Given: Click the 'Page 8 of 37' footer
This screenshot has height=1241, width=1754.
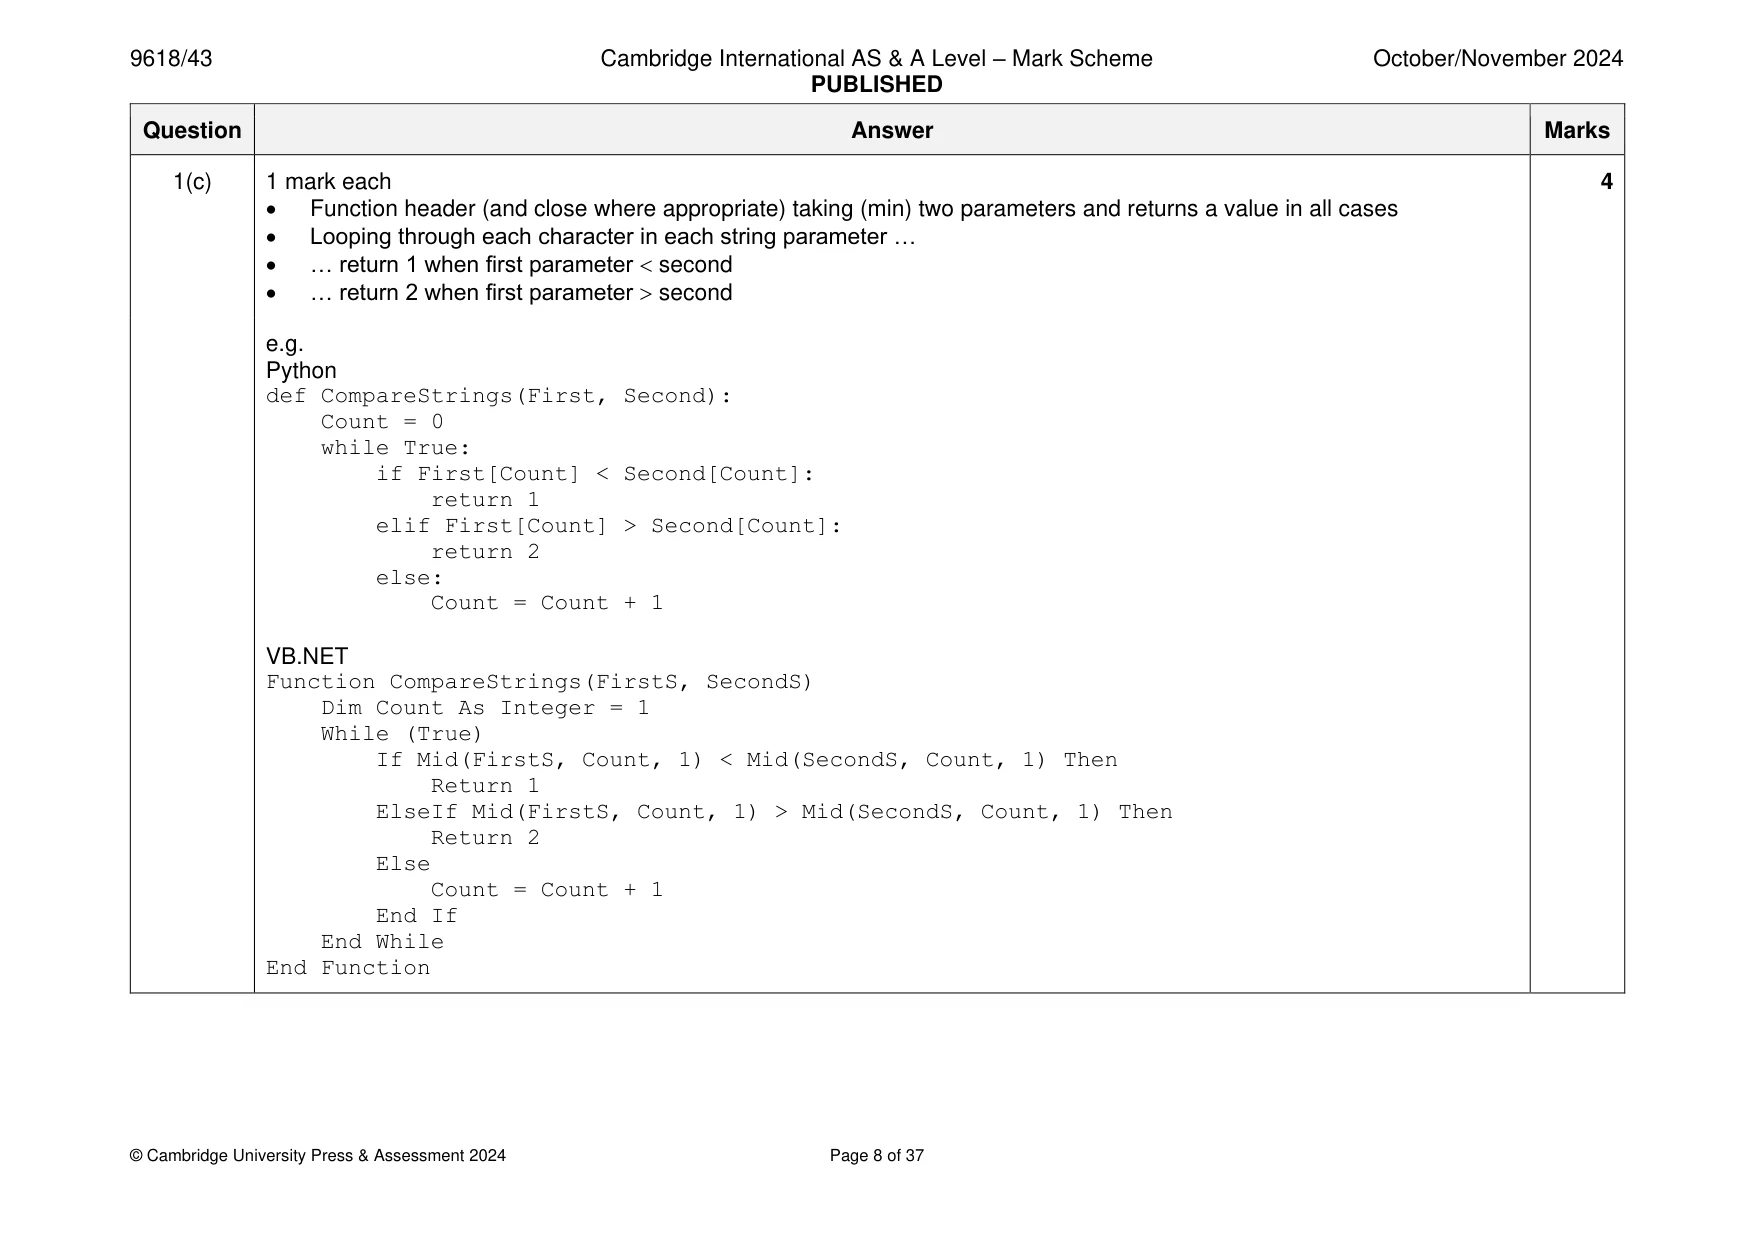Looking at the screenshot, I should coord(877,1156).
